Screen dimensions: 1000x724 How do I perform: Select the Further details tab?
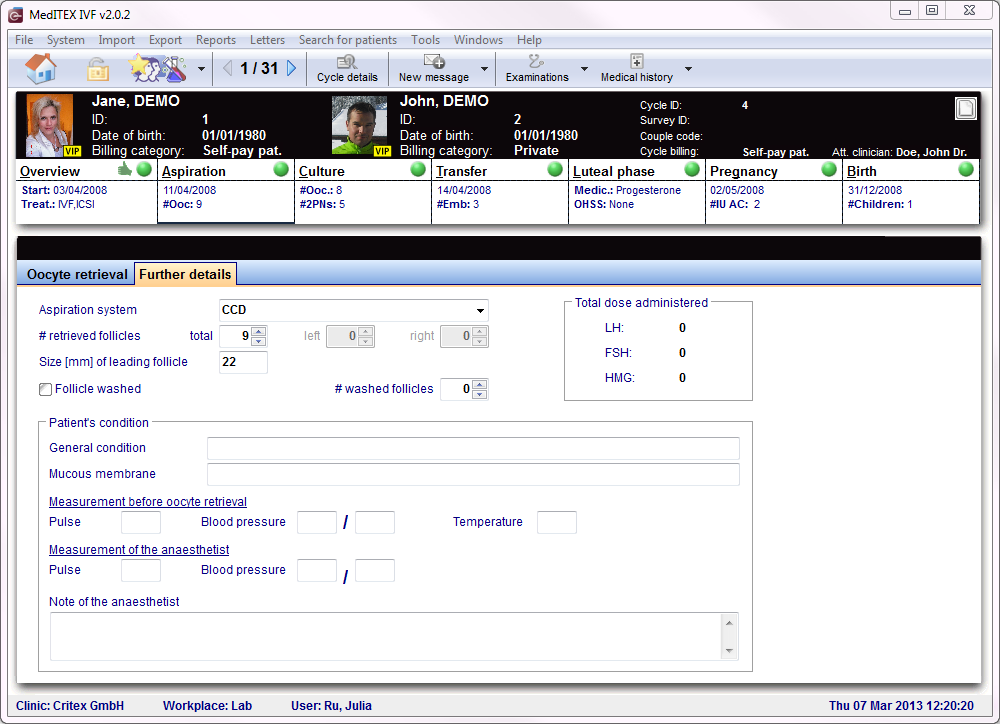[x=185, y=274]
